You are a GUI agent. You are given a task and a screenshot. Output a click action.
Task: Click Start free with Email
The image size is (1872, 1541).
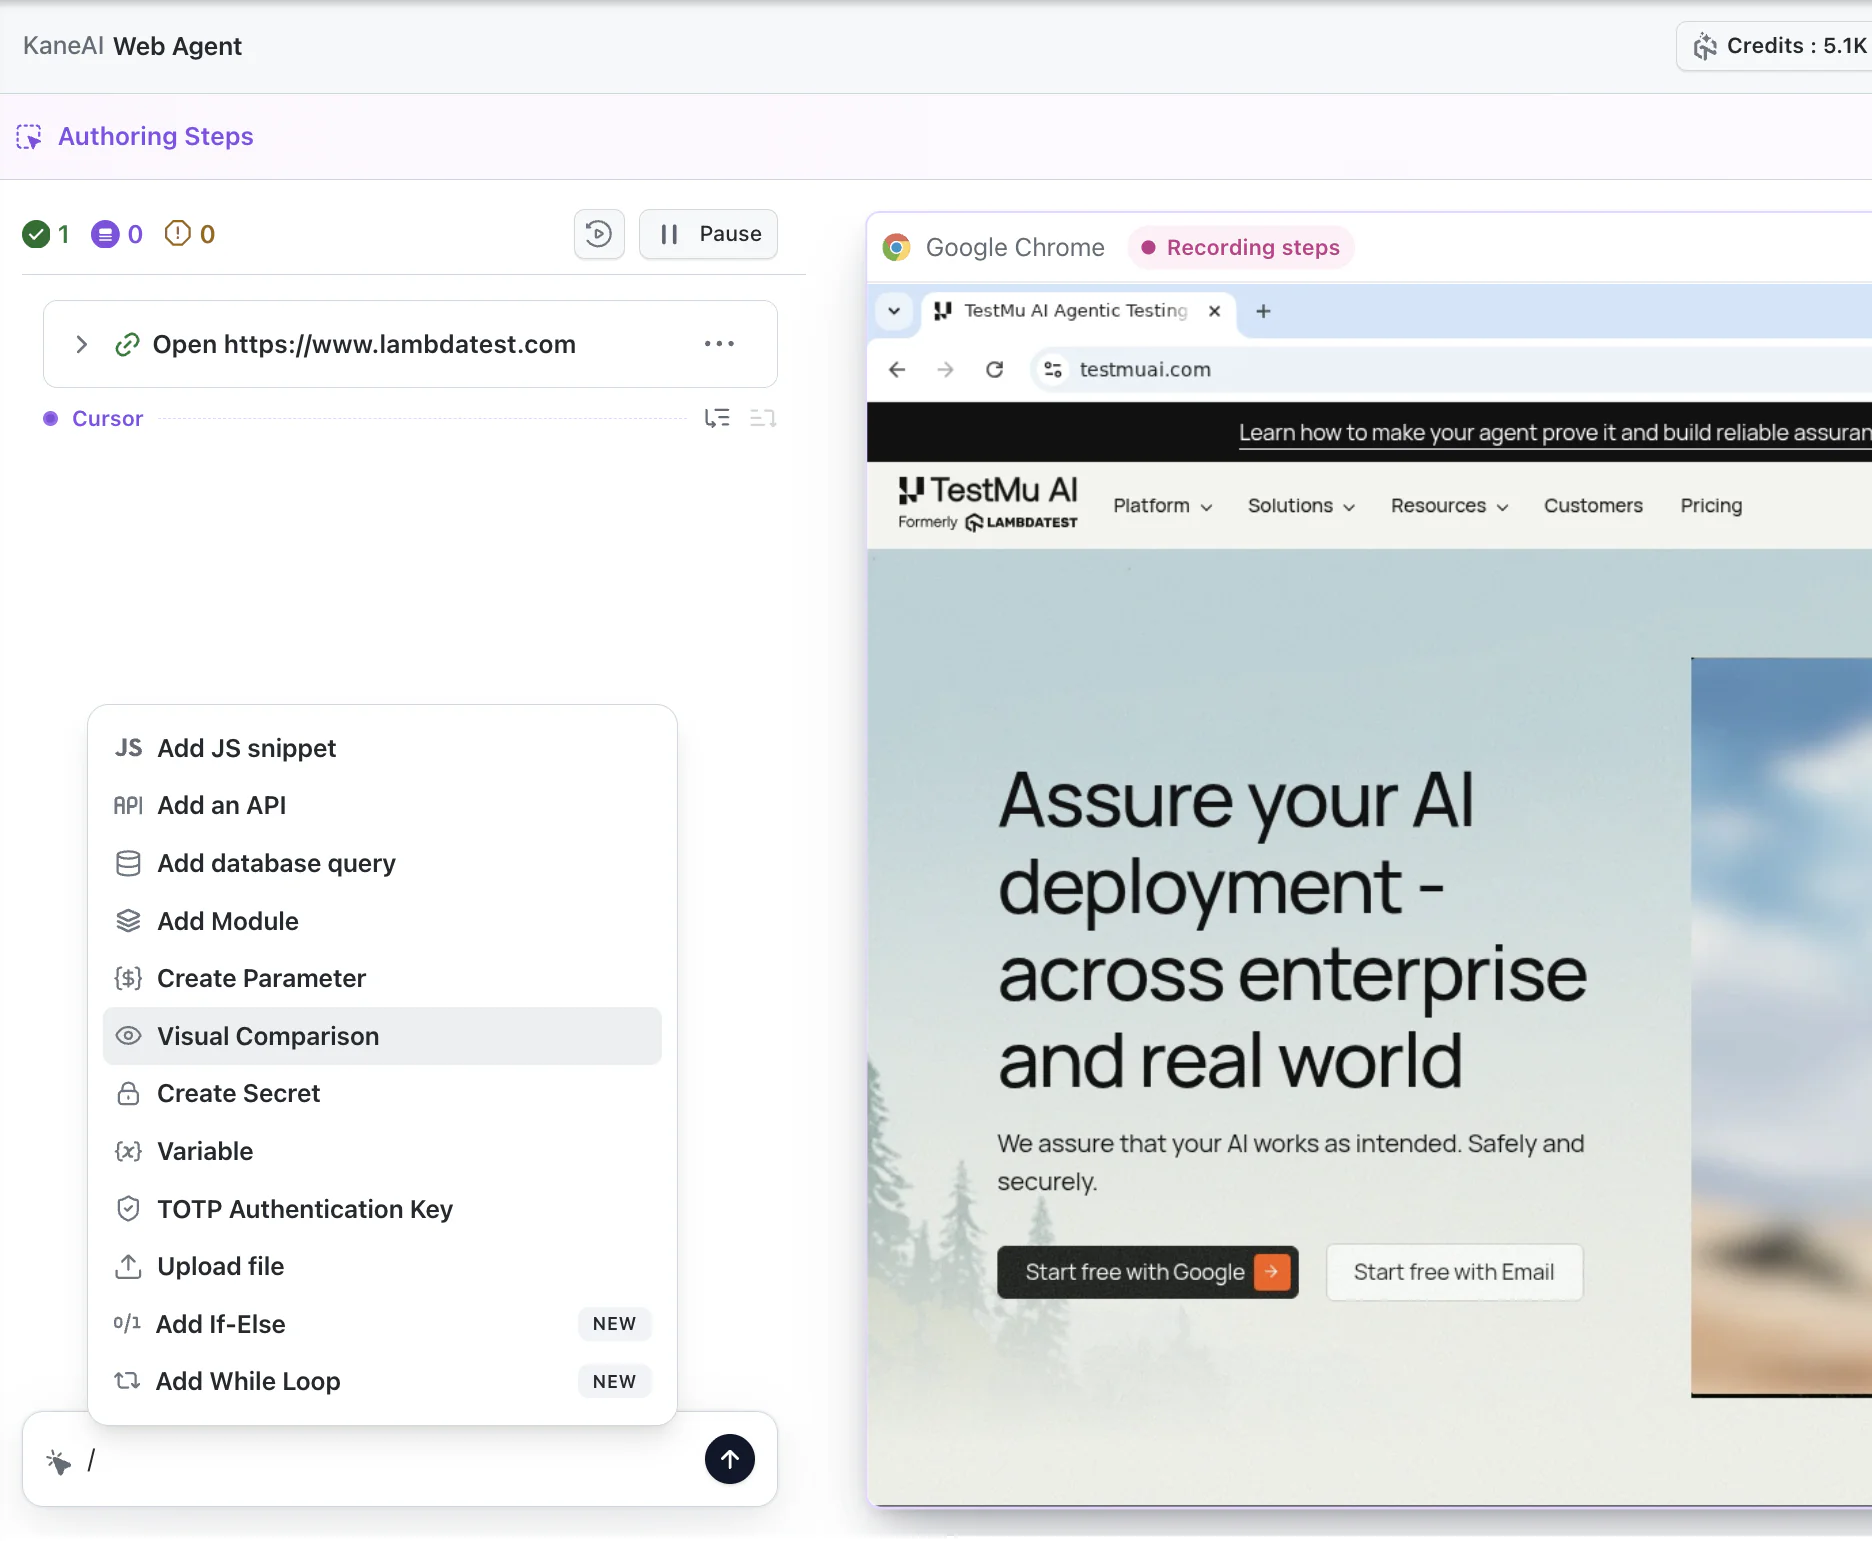pyautogui.click(x=1454, y=1272)
